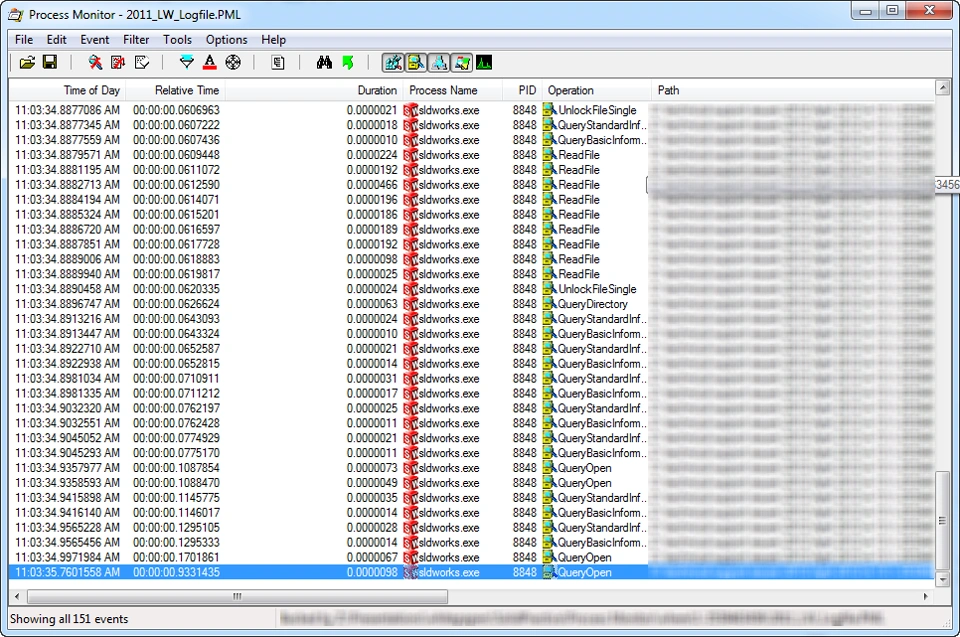Click status text Showing all 151 events
The image size is (960, 637).
tap(69, 619)
